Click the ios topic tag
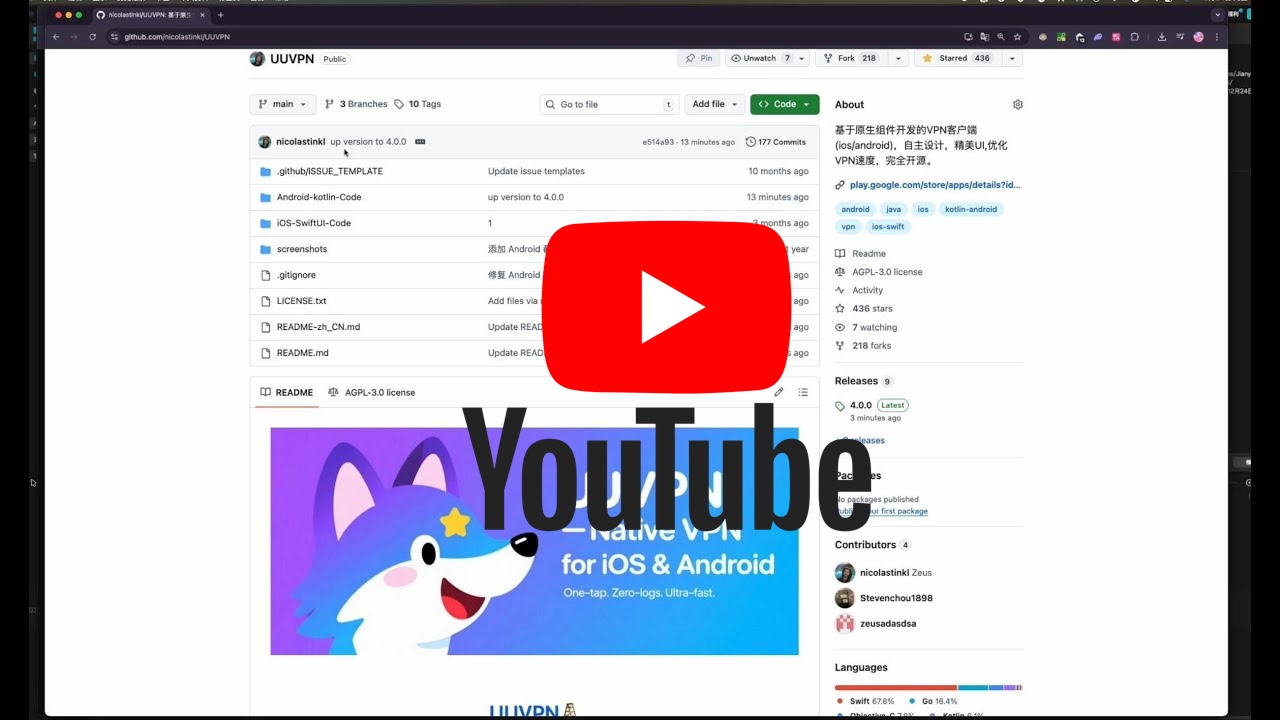Screen dimensions: 1280x720 [923, 209]
